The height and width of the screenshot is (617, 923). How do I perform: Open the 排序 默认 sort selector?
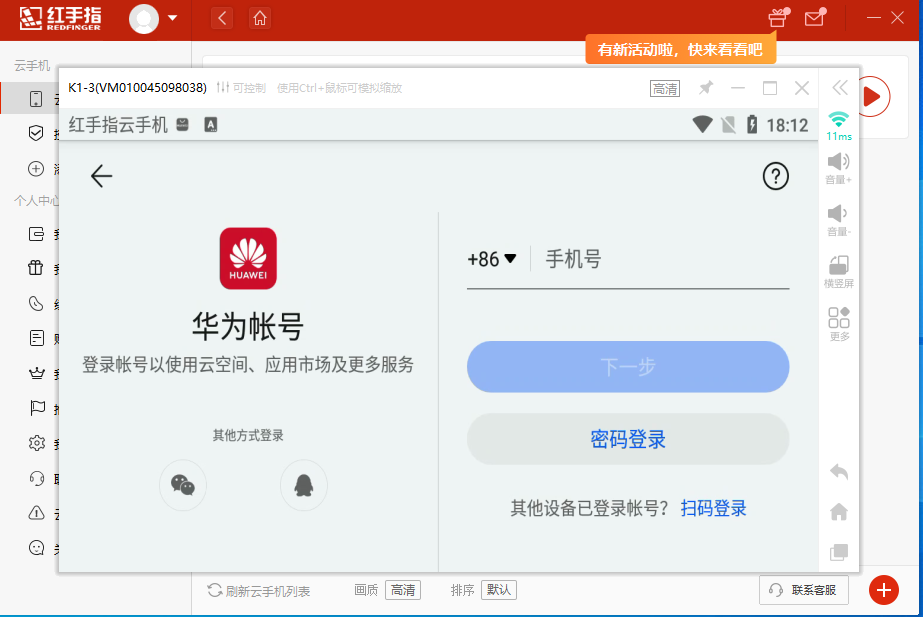[x=499, y=590]
